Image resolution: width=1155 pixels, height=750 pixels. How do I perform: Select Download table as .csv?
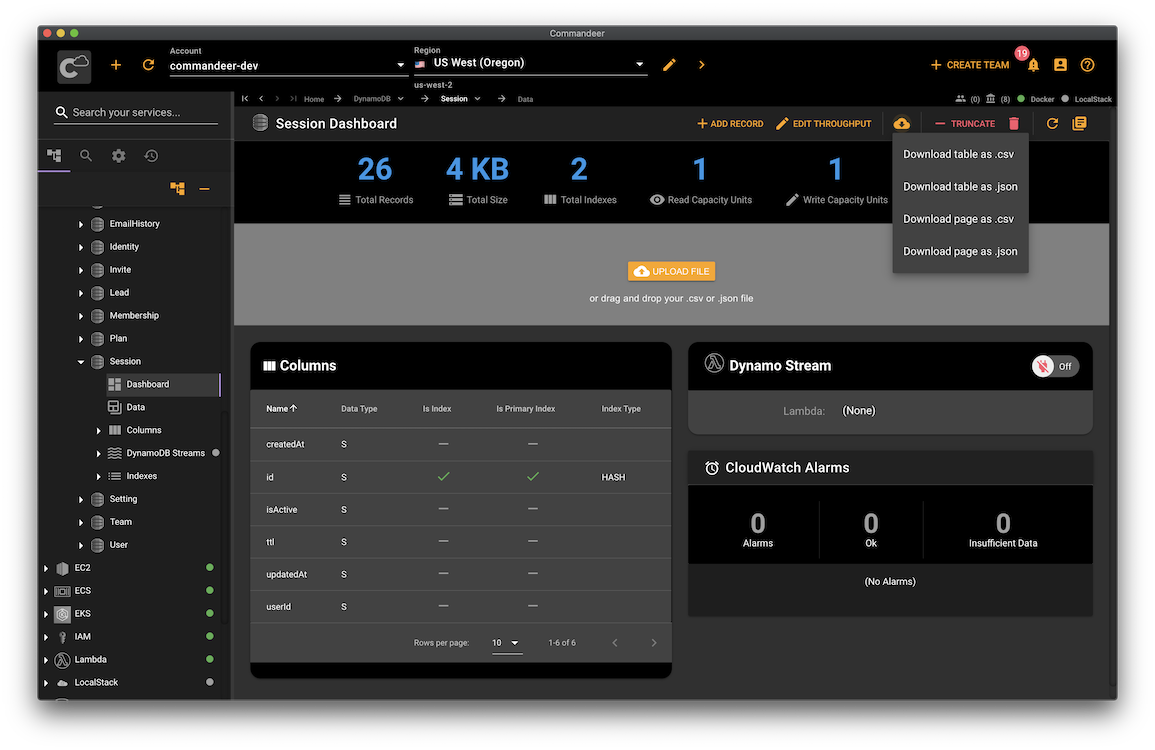[958, 154]
